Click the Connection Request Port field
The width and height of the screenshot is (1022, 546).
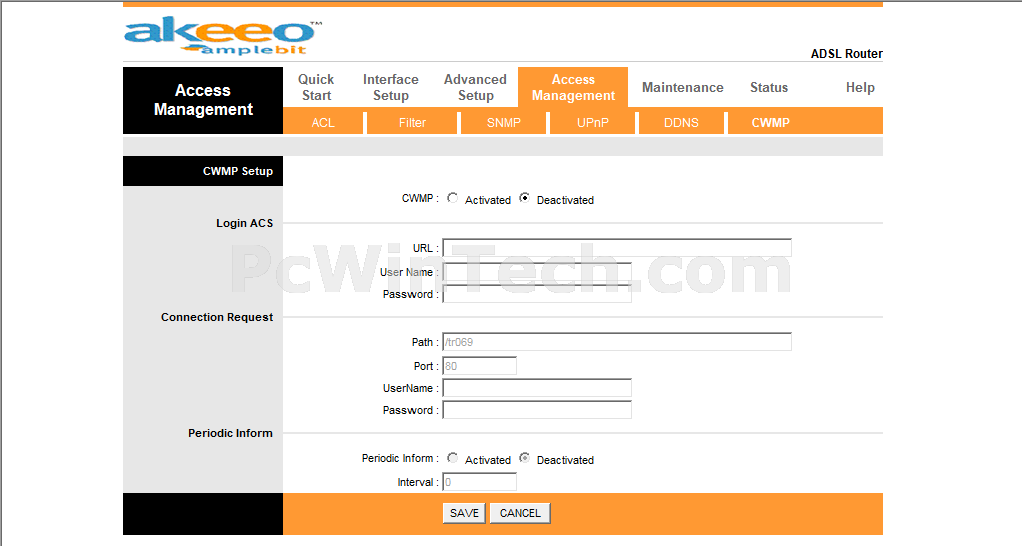(x=479, y=366)
